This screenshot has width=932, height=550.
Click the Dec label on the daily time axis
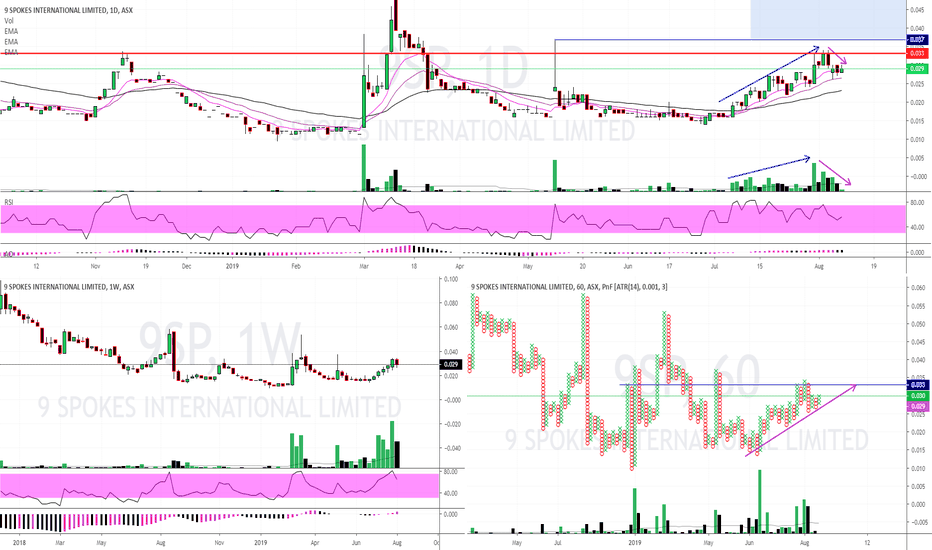[187, 266]
